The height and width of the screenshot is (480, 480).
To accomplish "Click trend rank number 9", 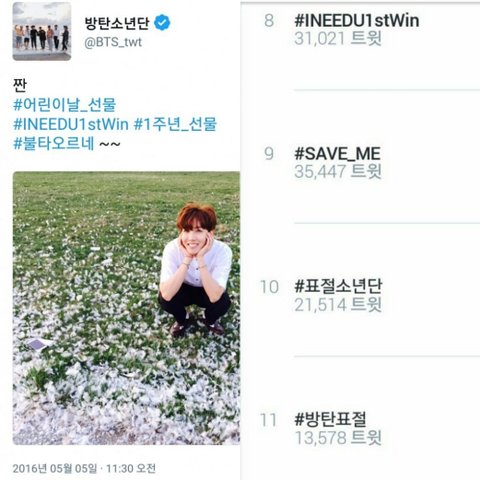I will (x=269, y=154).
